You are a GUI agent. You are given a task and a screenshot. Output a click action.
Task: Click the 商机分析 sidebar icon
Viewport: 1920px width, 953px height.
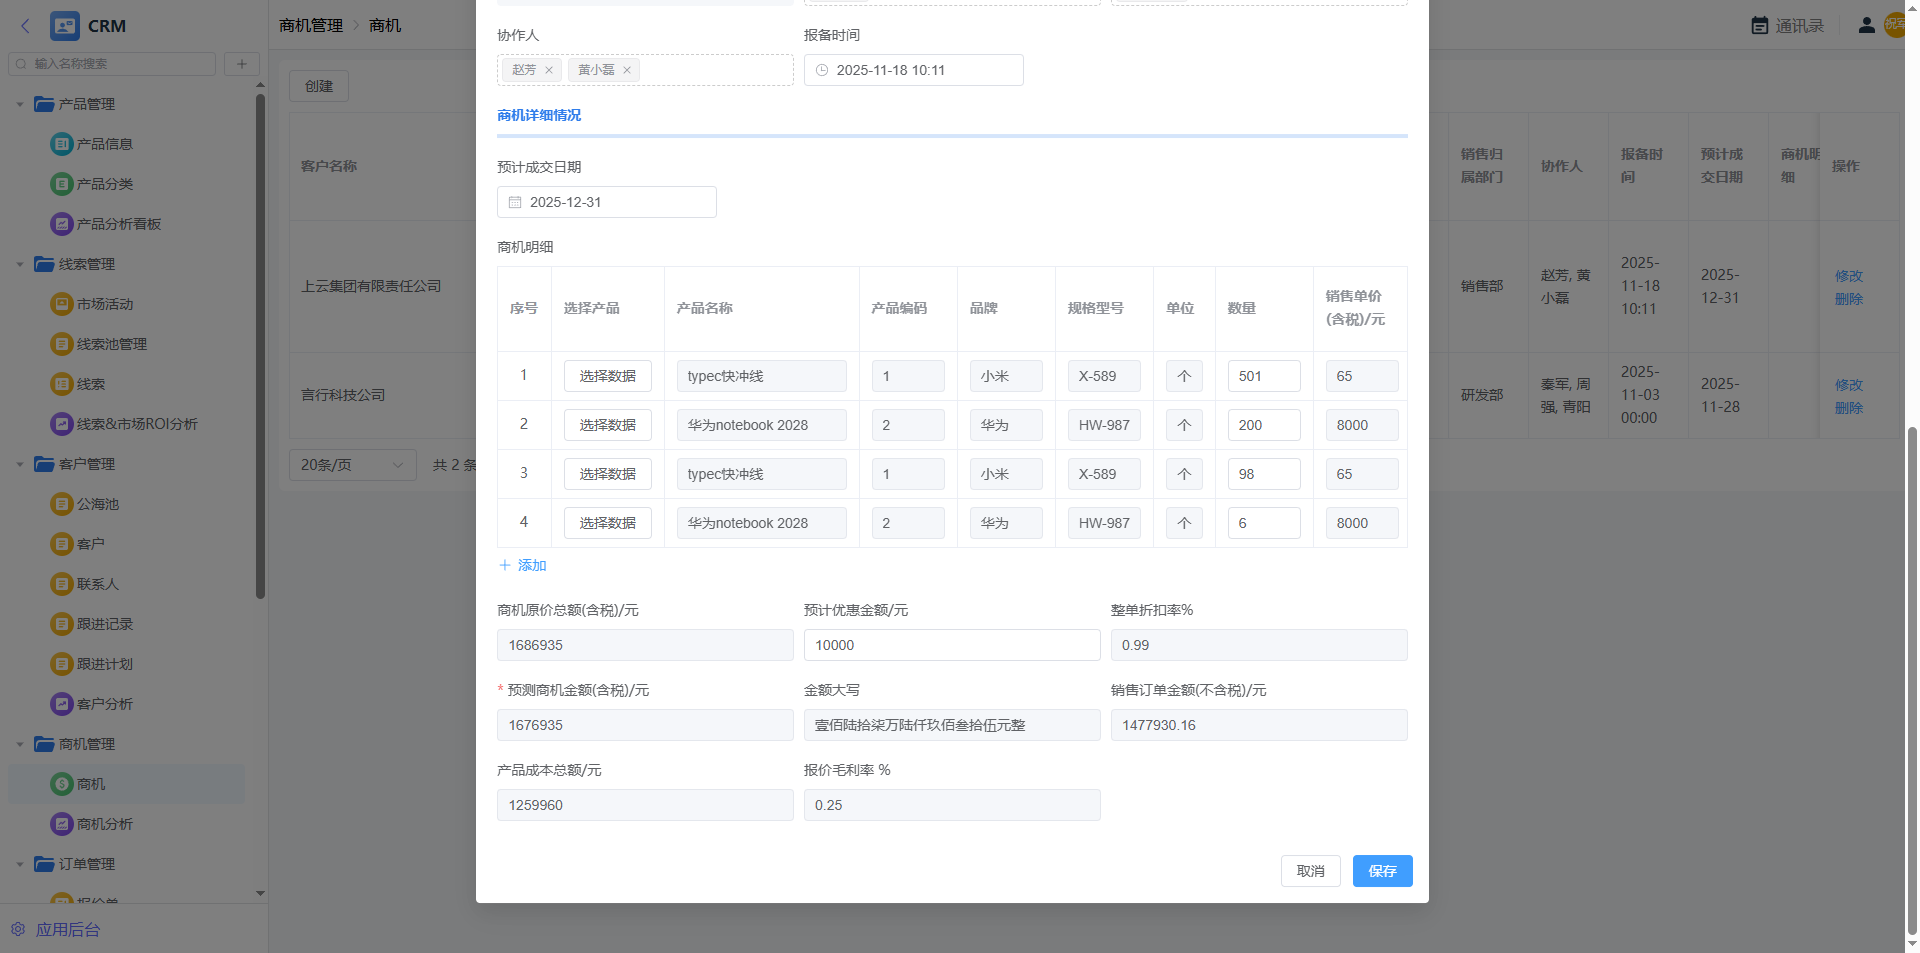[x=61, y=824]
